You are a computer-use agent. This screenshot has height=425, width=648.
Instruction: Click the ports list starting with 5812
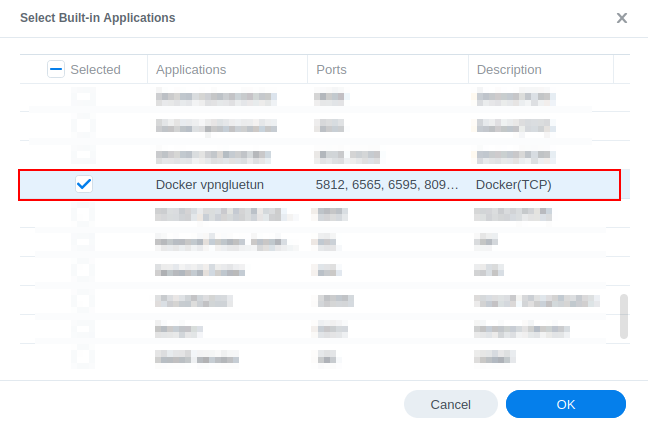click(x=387, y=184)
